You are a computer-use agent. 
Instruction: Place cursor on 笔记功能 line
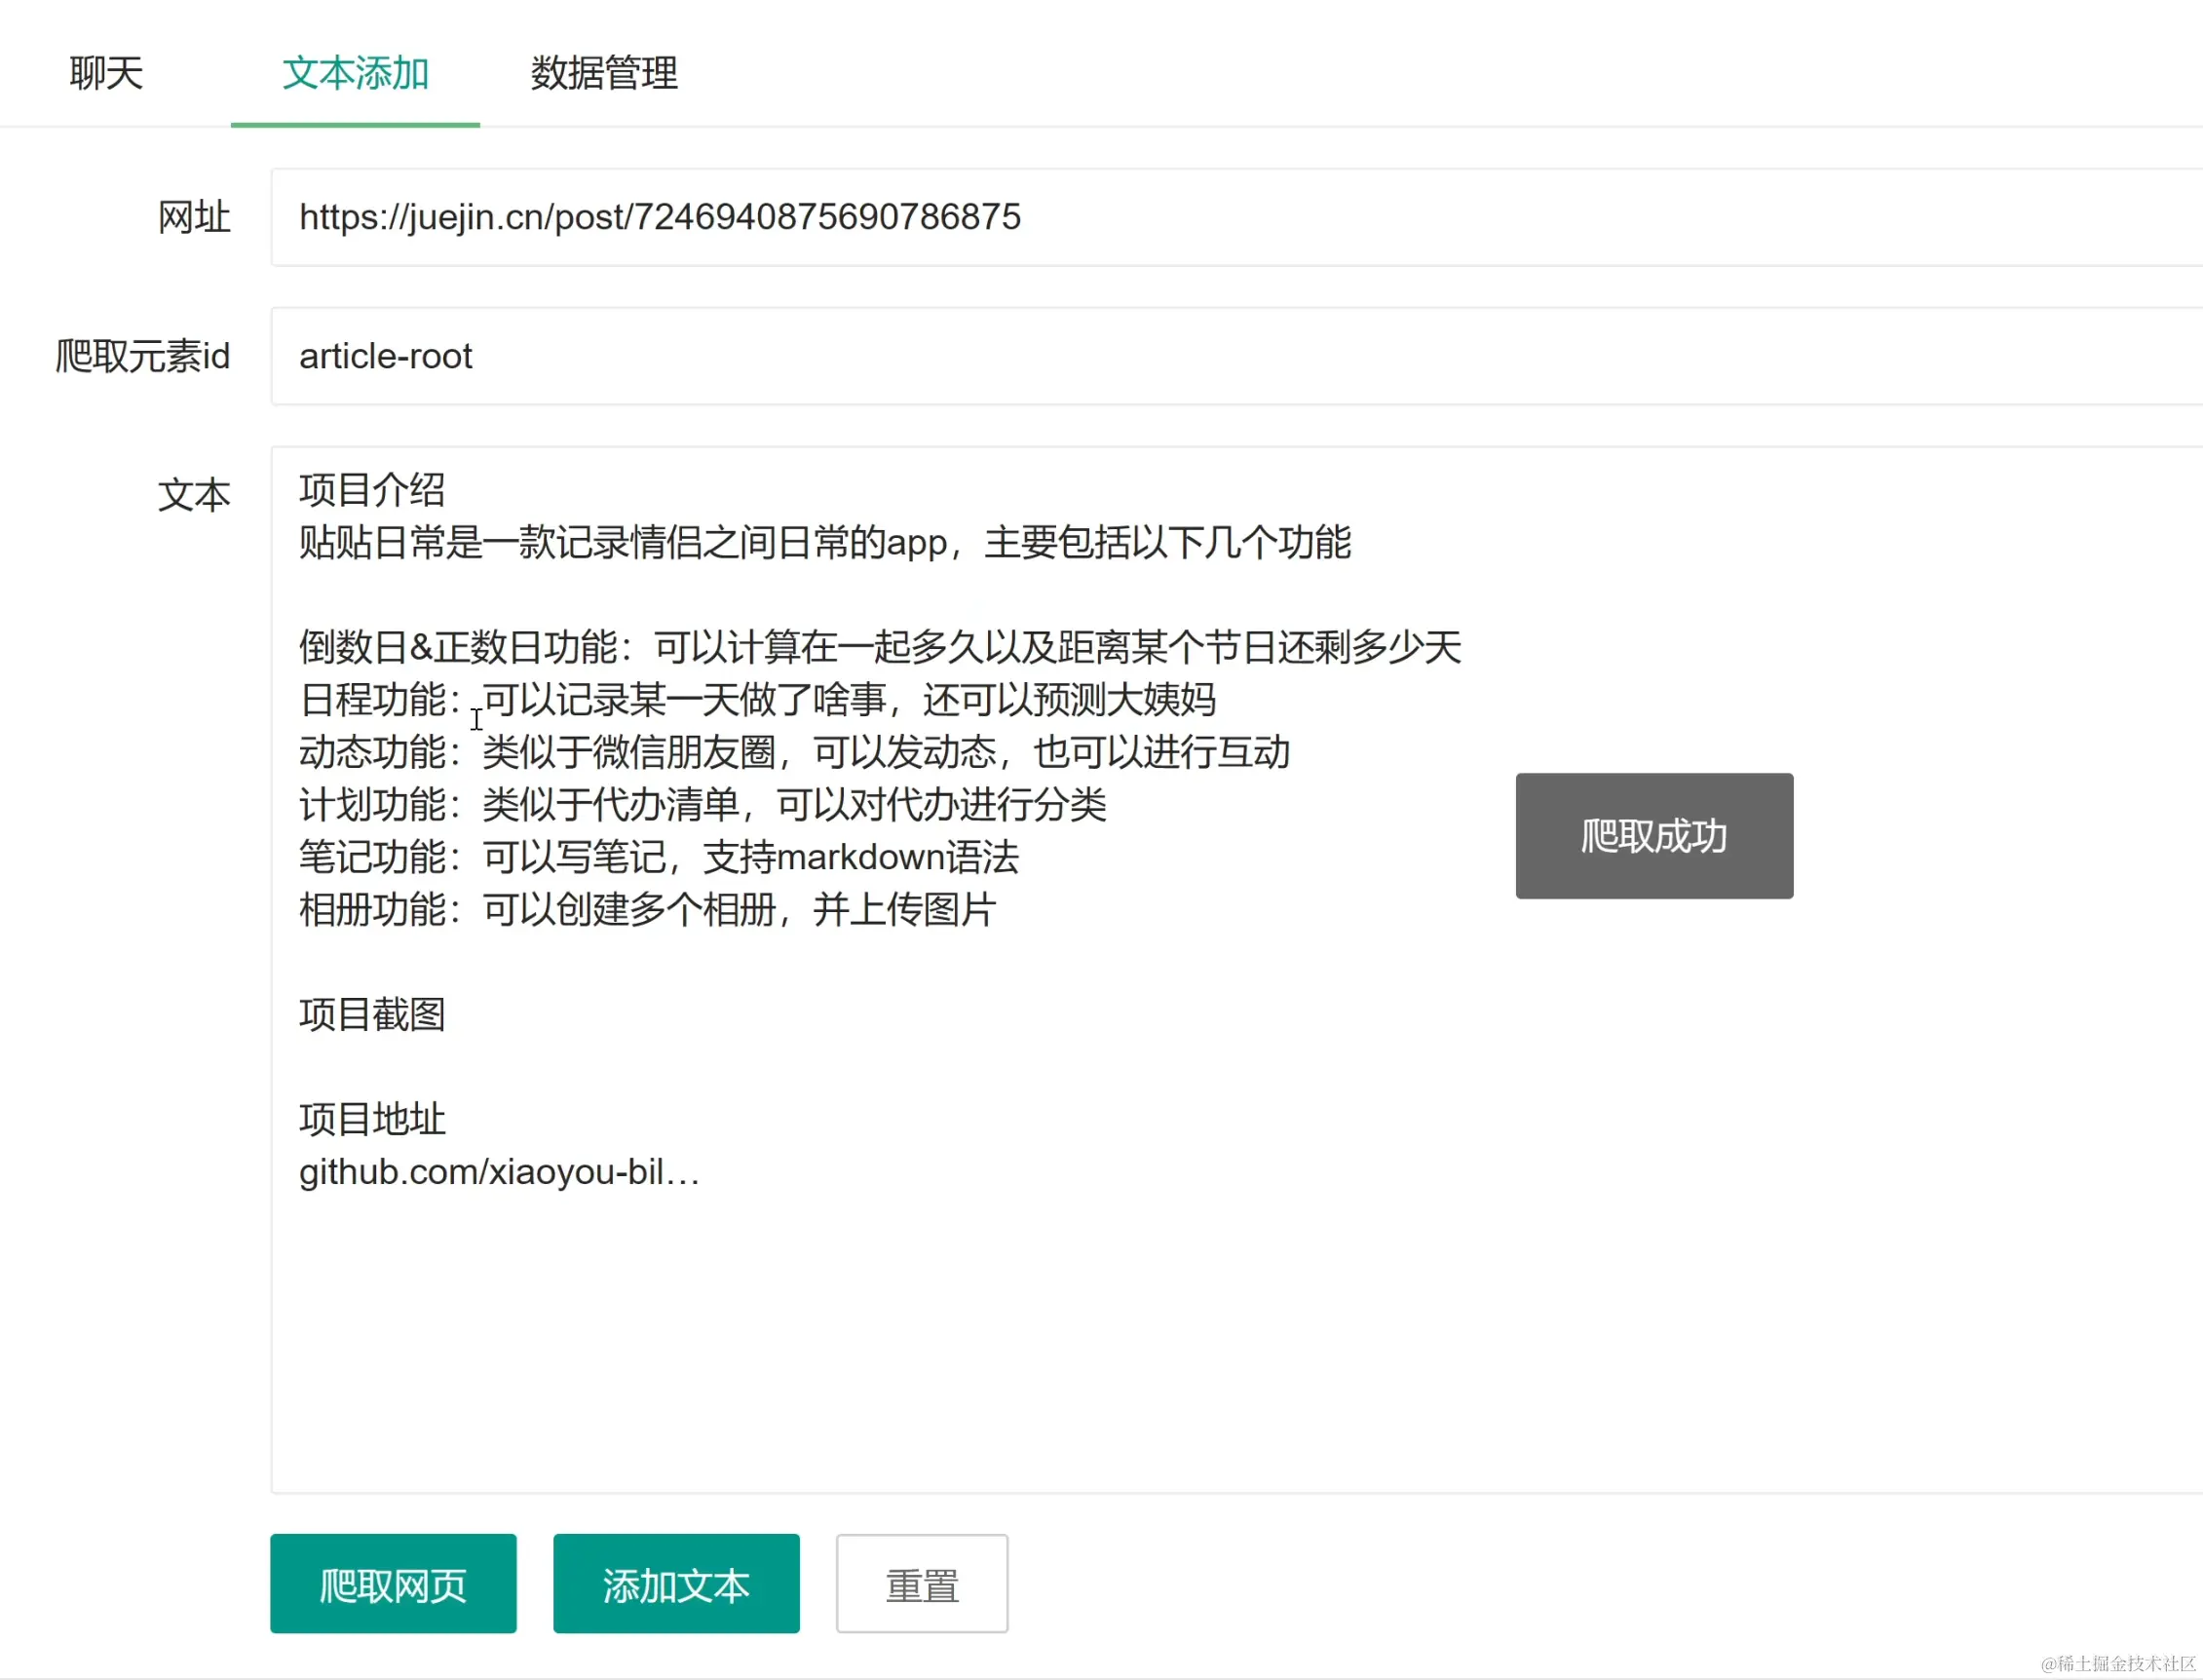point(658,858)
